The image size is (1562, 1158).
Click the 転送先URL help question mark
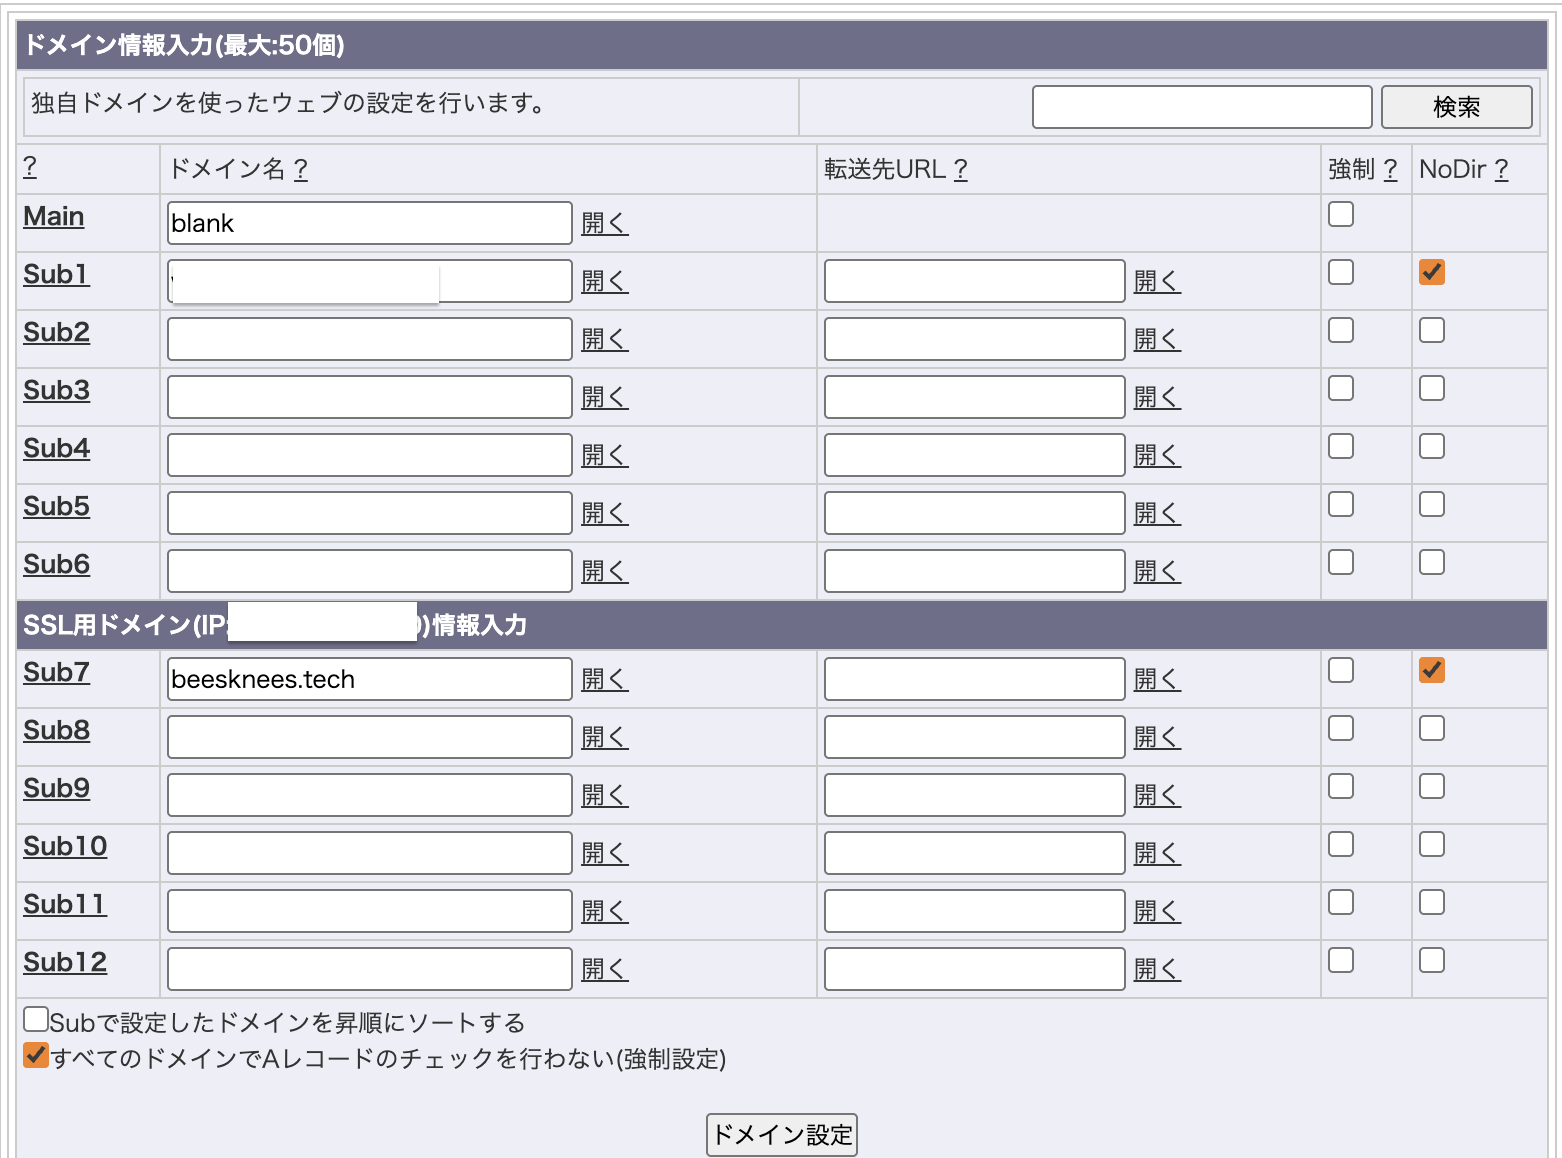click(x=962, y=169)
